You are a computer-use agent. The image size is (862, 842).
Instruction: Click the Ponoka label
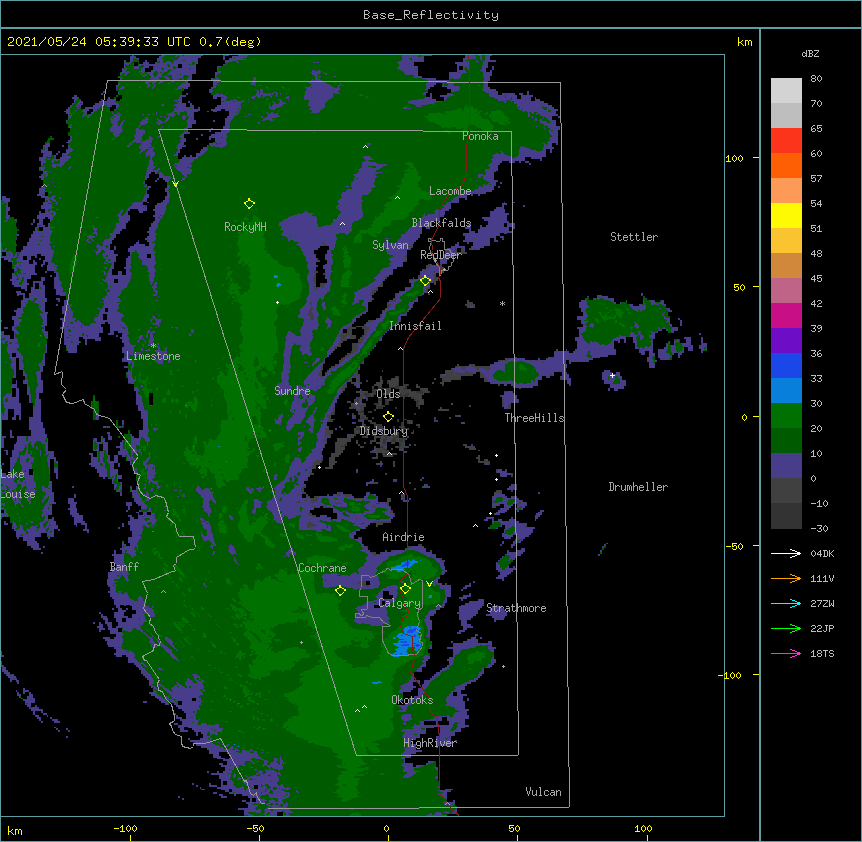[480, 136]
